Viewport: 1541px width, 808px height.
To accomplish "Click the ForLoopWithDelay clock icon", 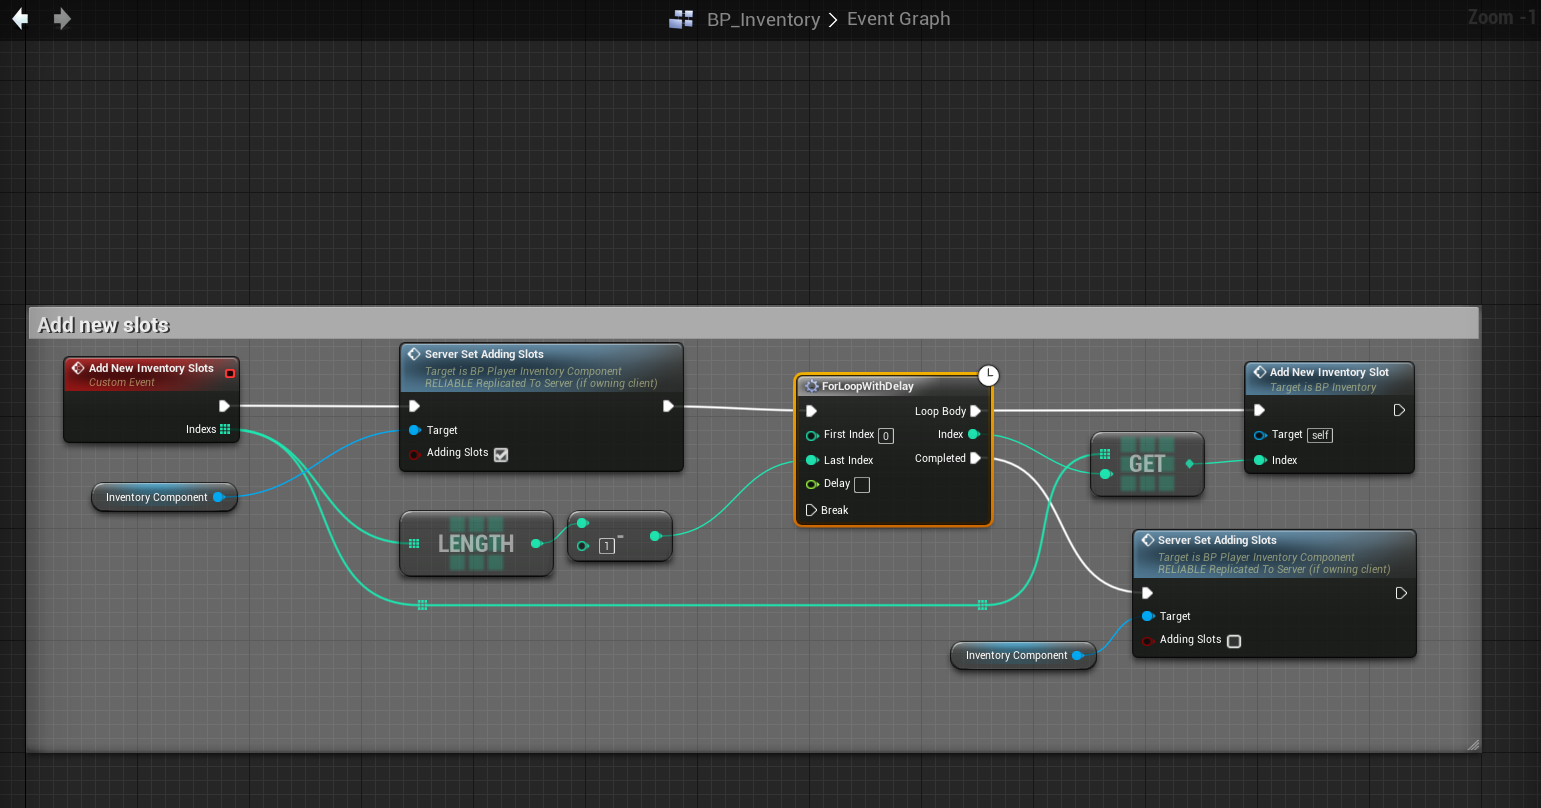I will [988, 375].
